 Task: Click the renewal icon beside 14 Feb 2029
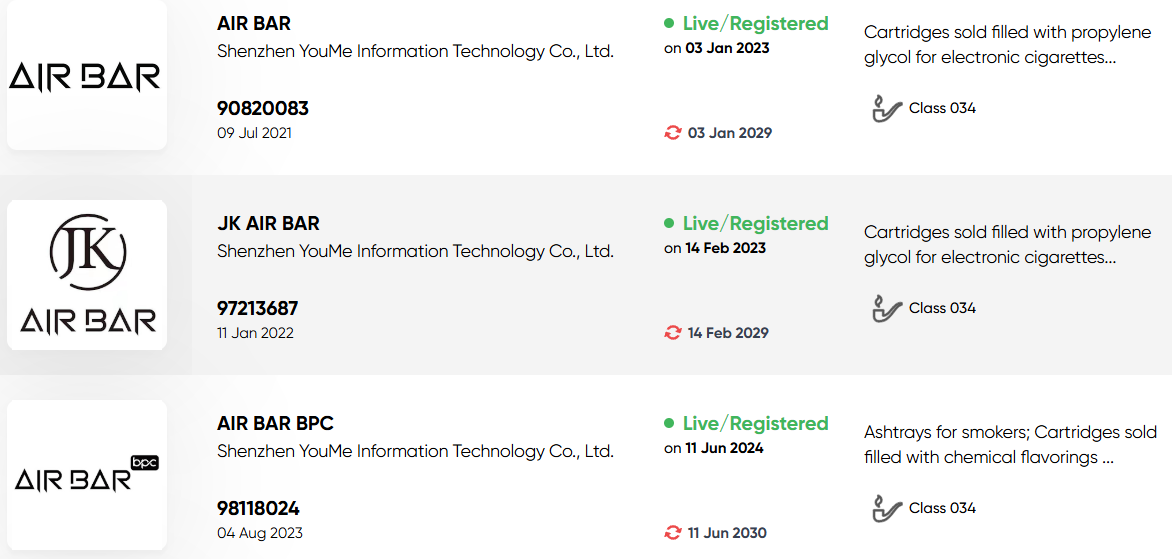click(x=673, y=333)
